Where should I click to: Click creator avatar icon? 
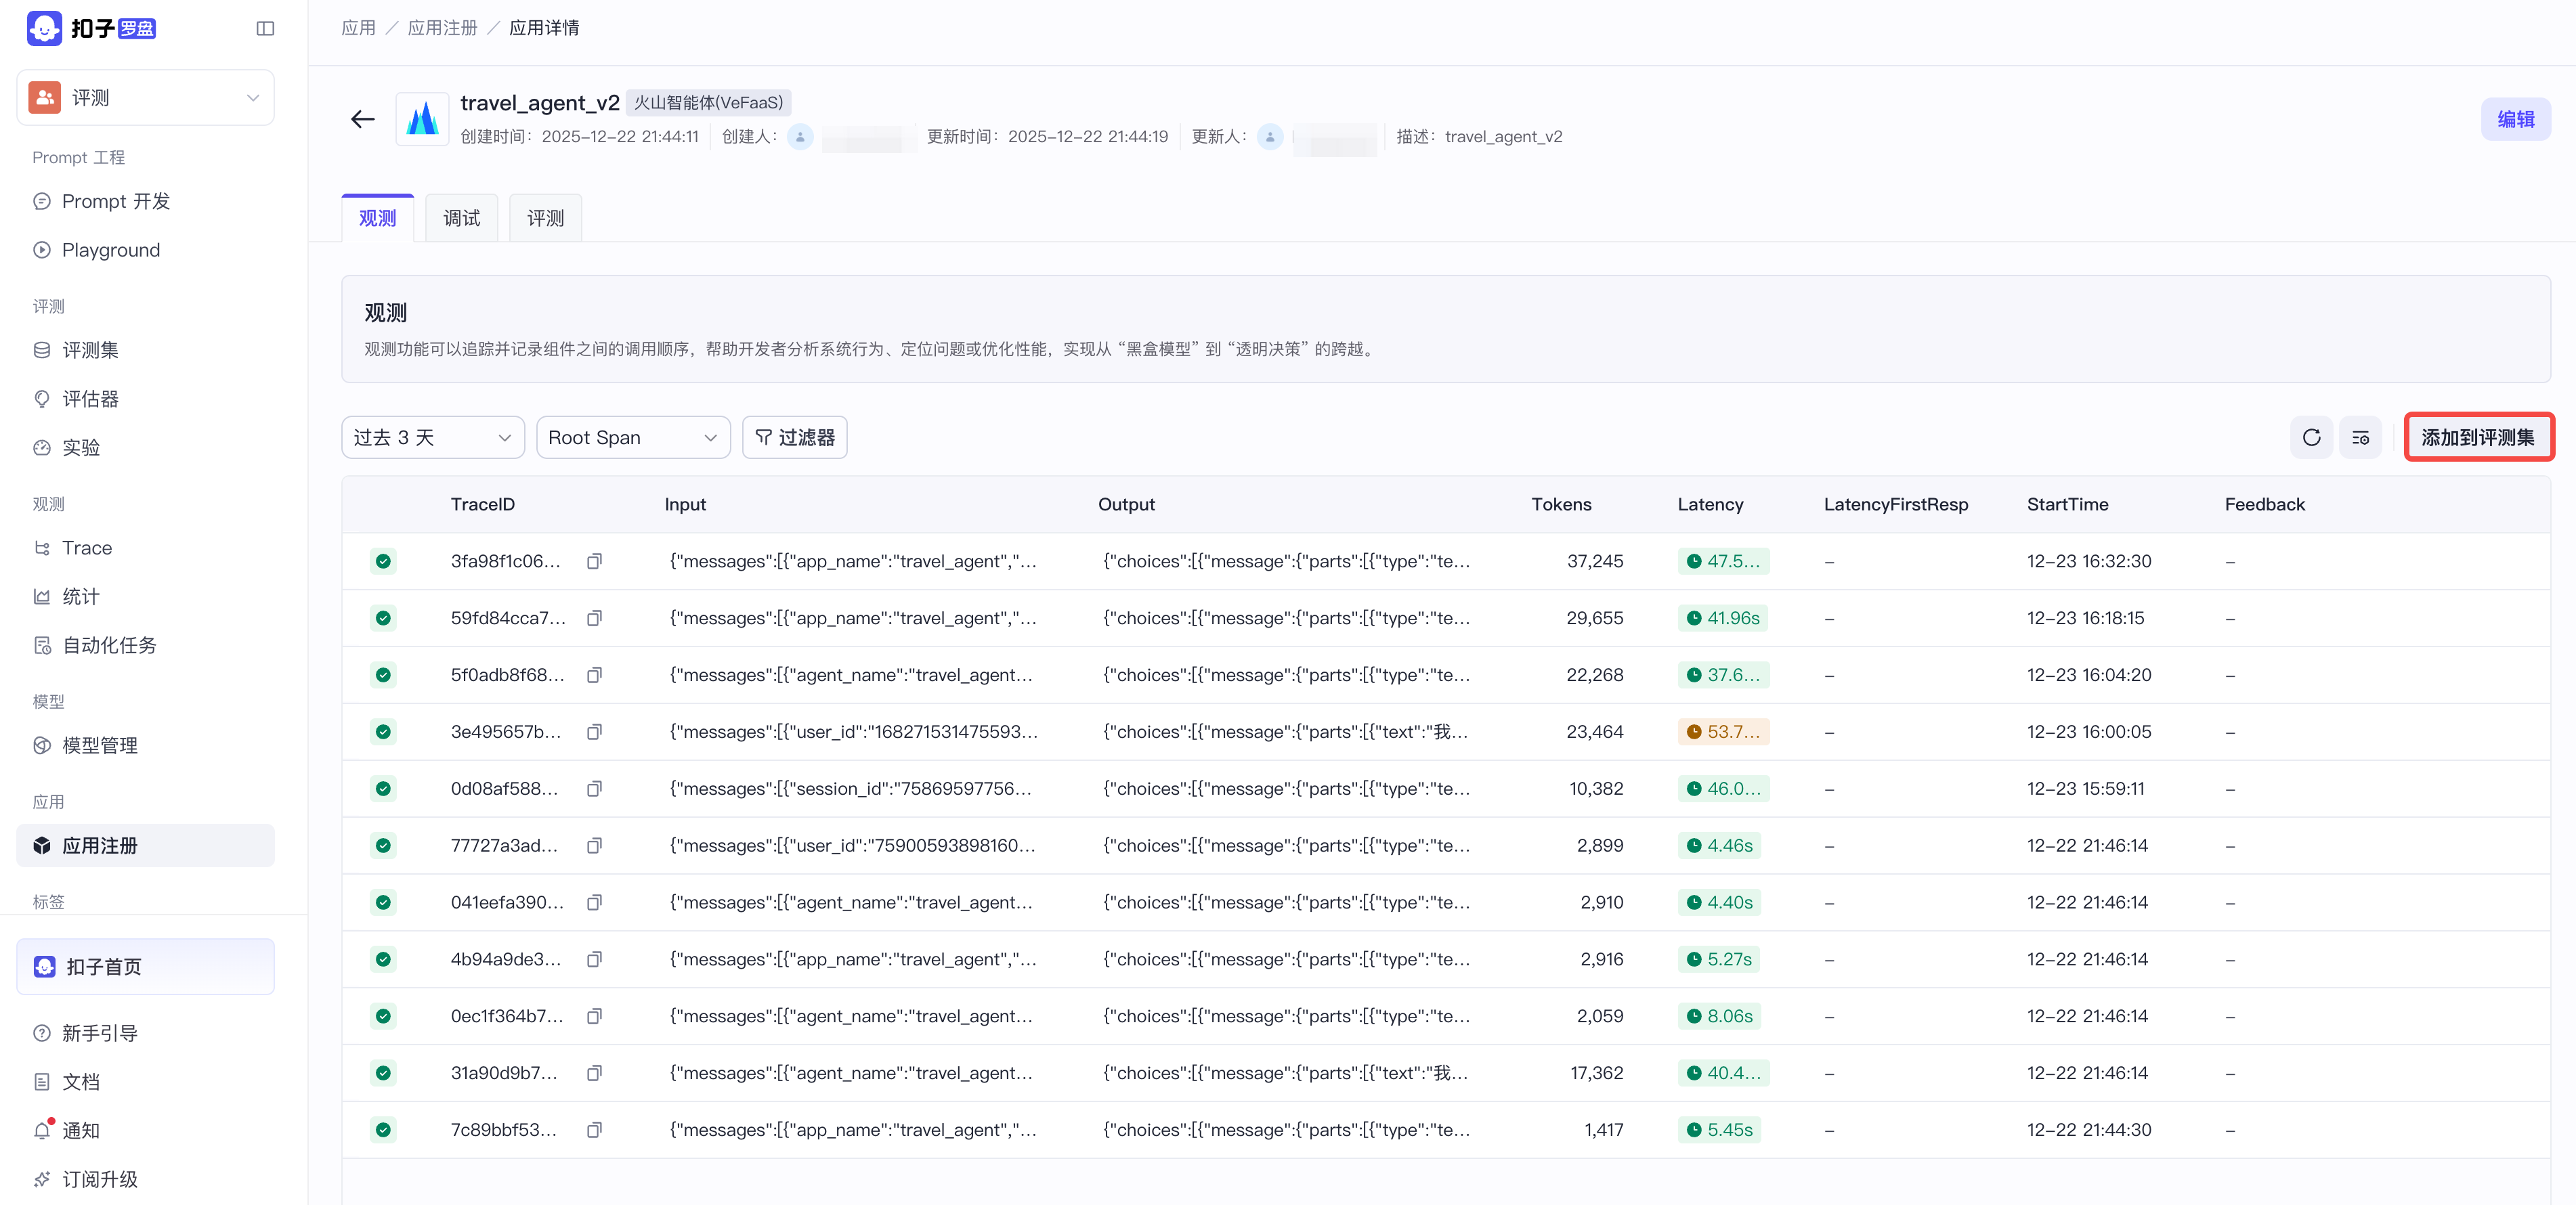800,137
